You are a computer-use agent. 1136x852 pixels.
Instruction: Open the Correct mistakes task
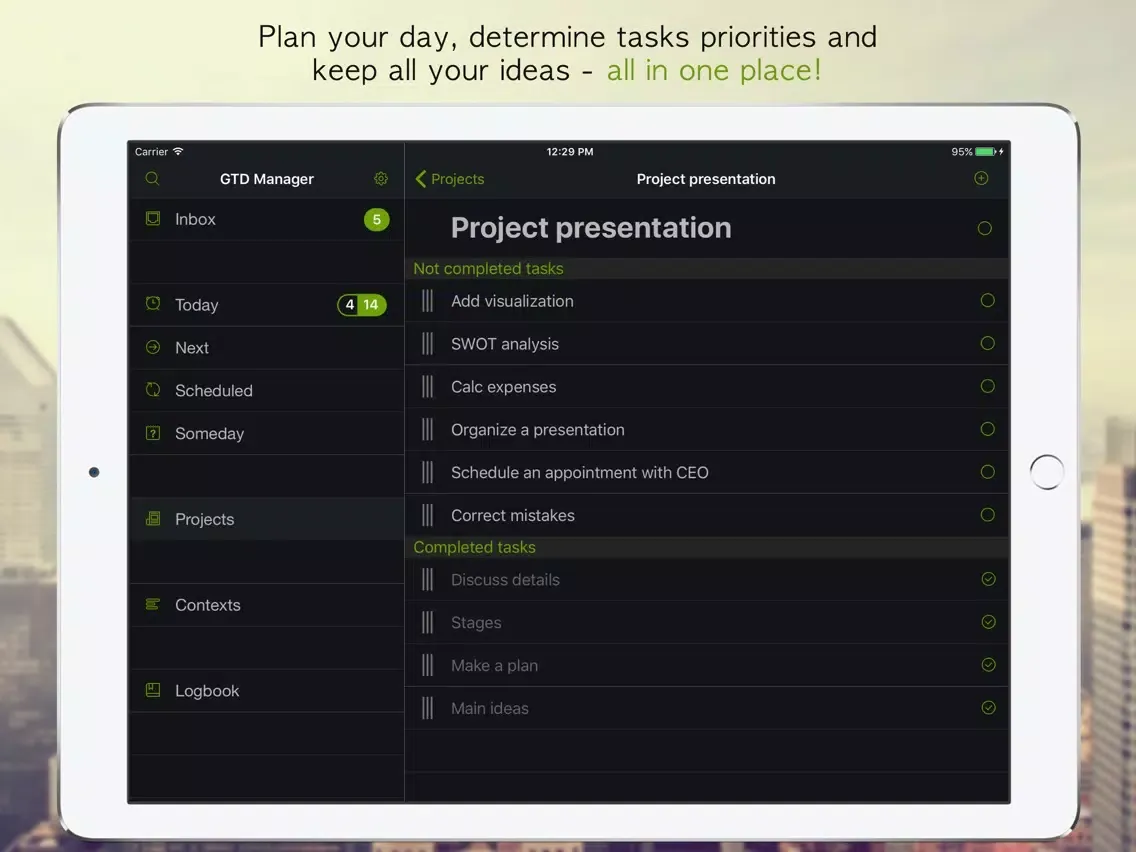click(x=706, y=515)
